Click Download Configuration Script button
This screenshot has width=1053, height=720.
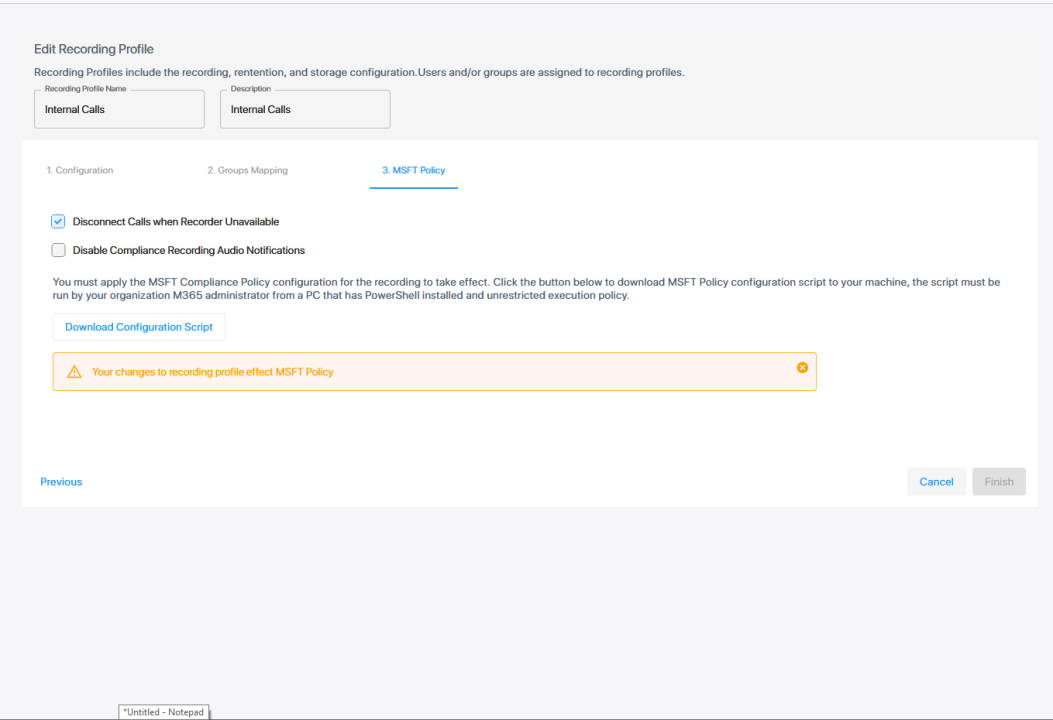[139, 327]
